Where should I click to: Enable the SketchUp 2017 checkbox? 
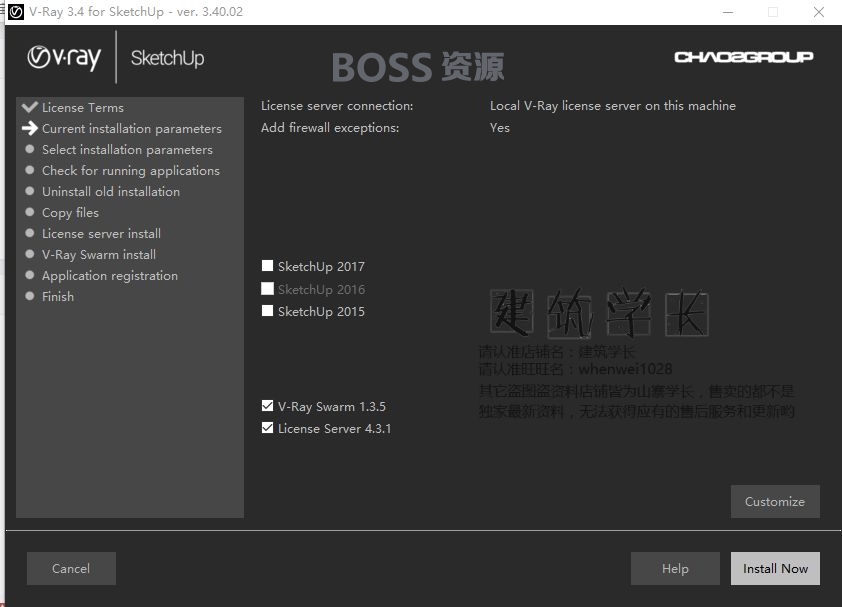[267, 265]
